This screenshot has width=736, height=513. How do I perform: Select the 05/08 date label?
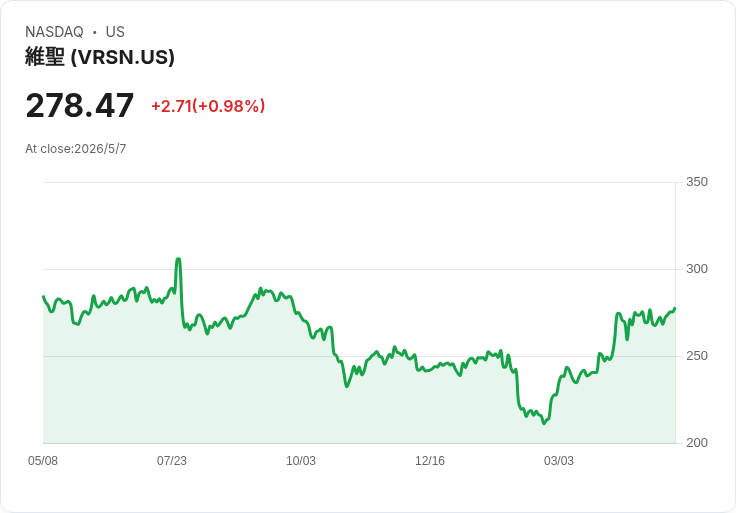pos(43,461)
